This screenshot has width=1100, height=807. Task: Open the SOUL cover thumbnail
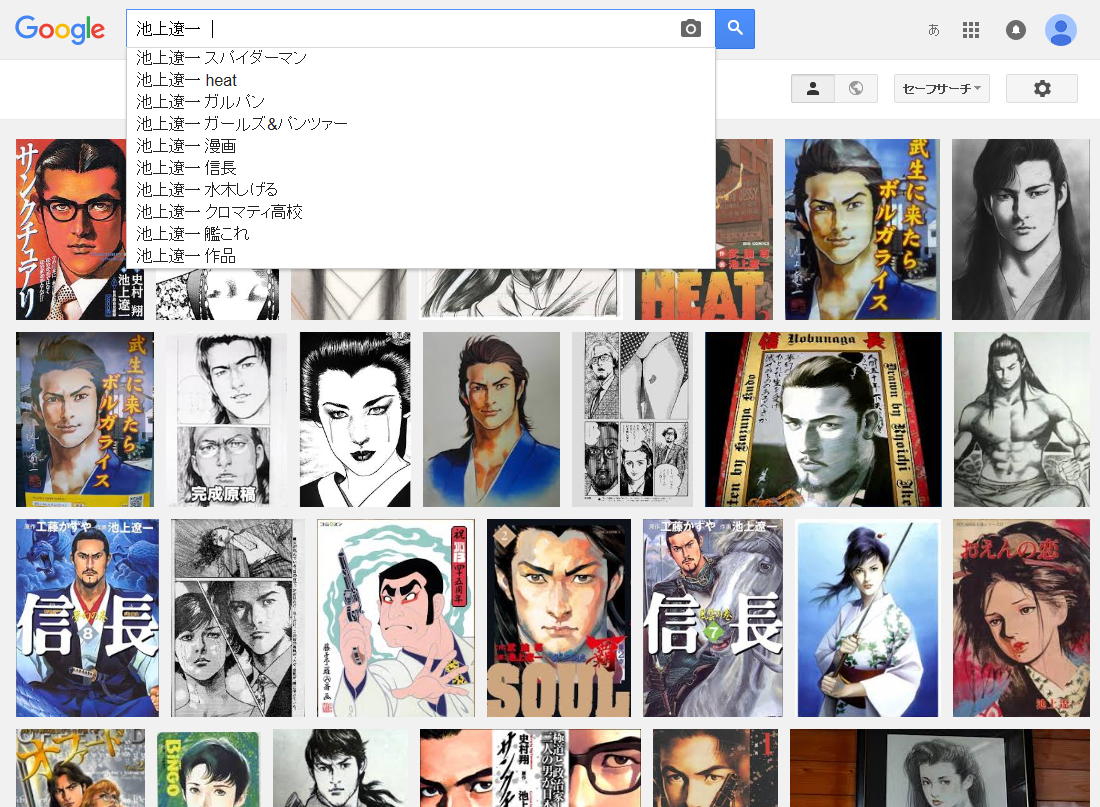click(x=558, y=618)
